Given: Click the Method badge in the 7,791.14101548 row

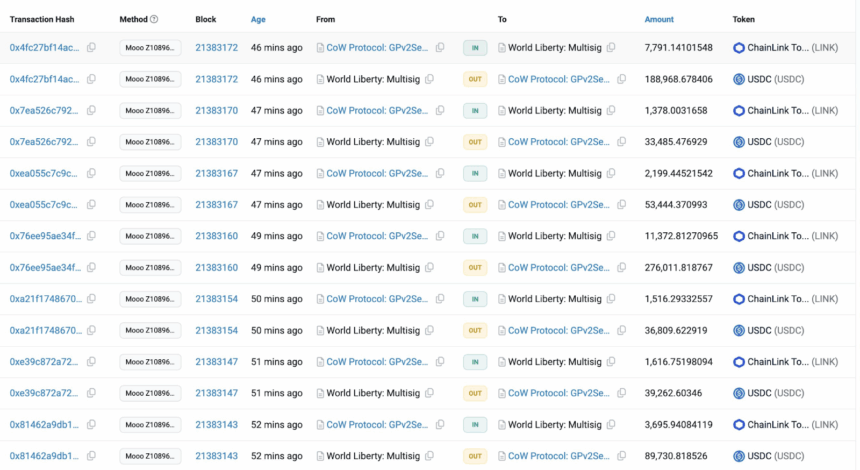Looking at the screenshot, I should tap(150, 48).
